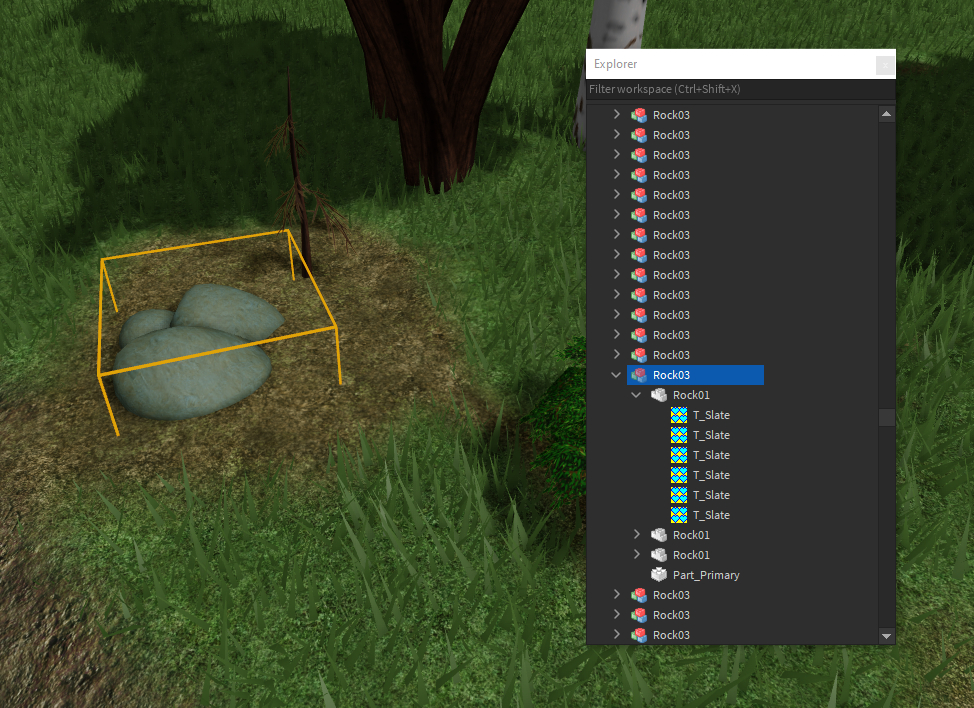Viewport: 974px width, 708px height.
Task: Click the topmost Rock03 model icon
Action: click(639, 115)
